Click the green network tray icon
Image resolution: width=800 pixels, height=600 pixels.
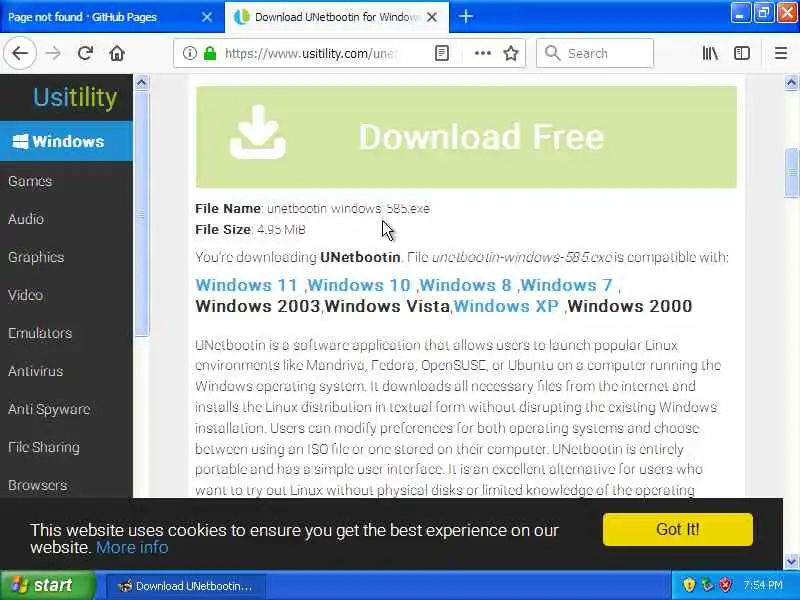coord(707,585)
